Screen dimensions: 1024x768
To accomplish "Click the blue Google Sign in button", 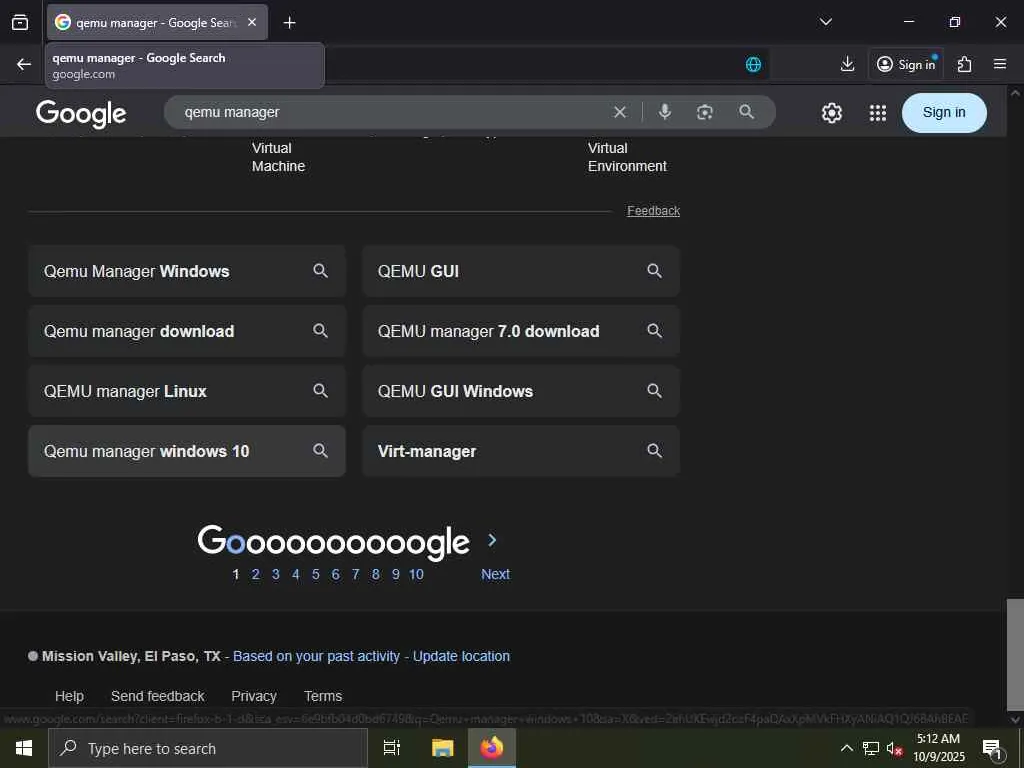I will coord(944,112).
